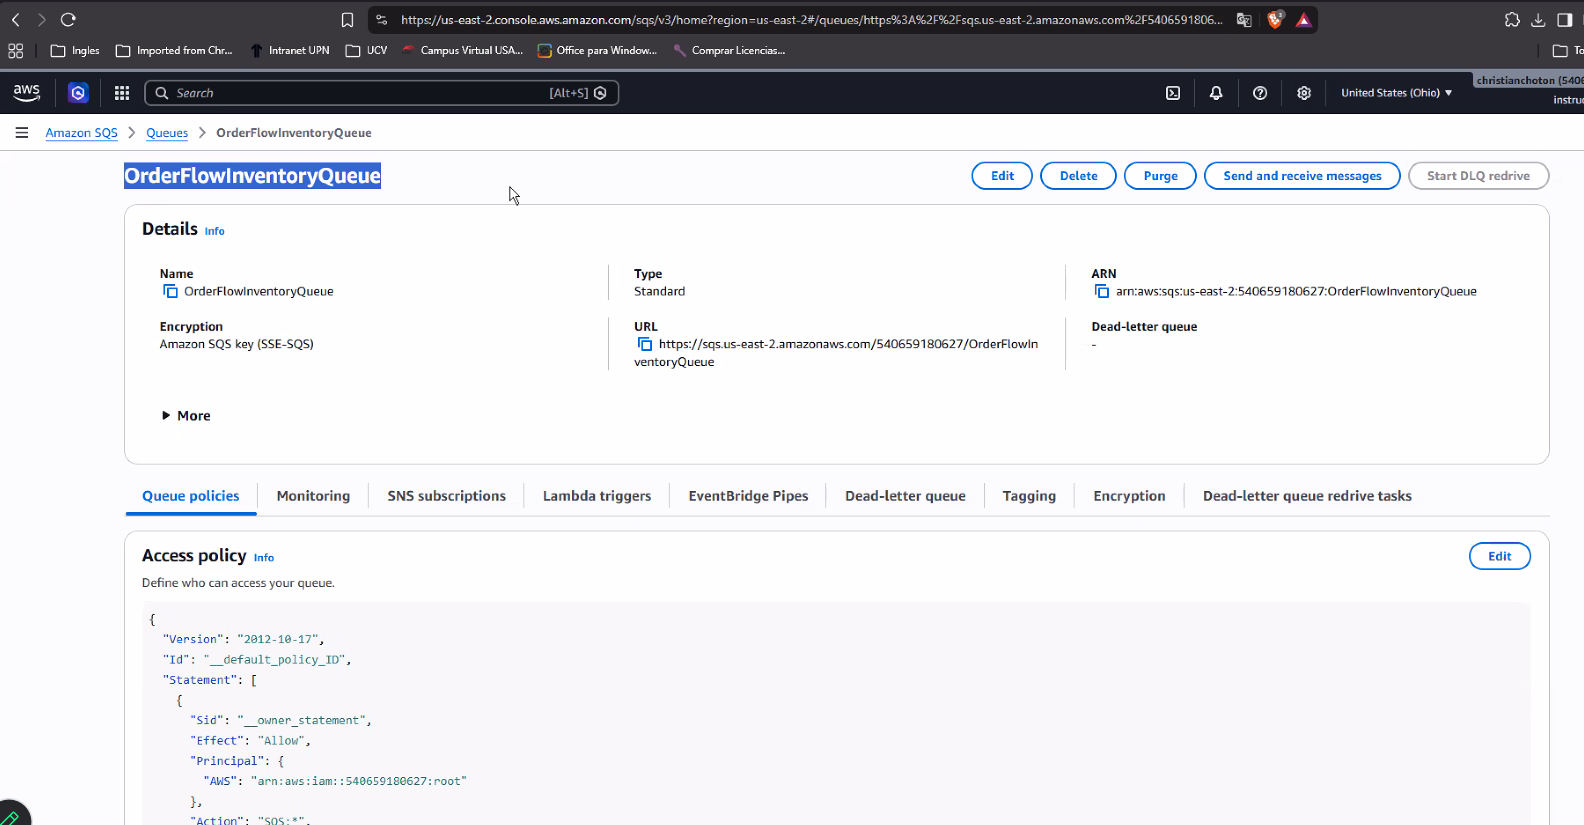
Task: Open AWS console settings gear
Action: pos(1304,93)
